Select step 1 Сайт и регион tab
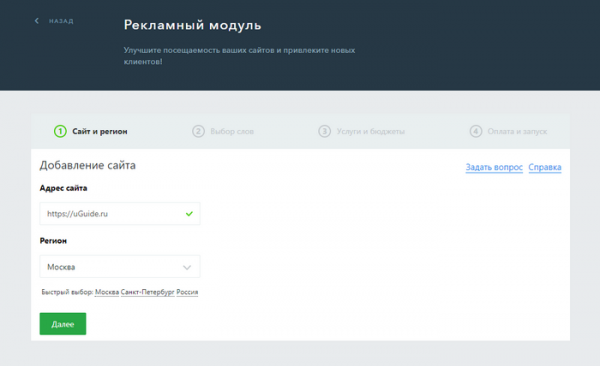Screen dimensions: 600x366 91,131
